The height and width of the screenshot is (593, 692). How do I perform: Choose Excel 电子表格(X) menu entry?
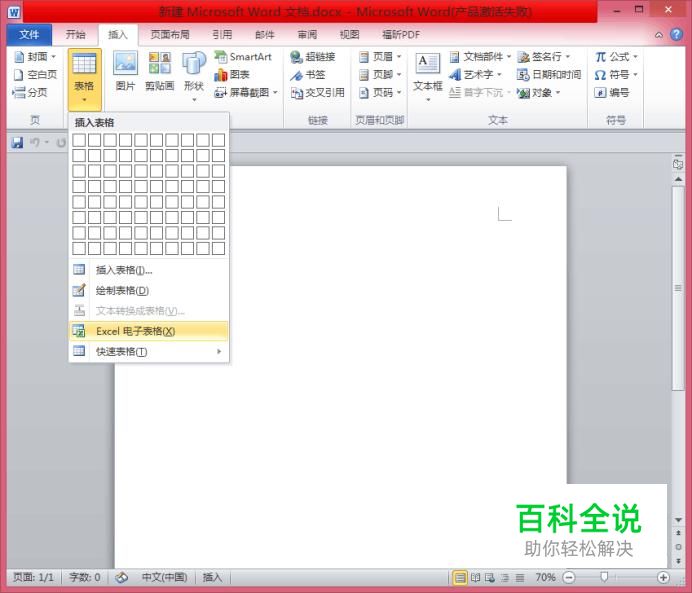(149, 331)
